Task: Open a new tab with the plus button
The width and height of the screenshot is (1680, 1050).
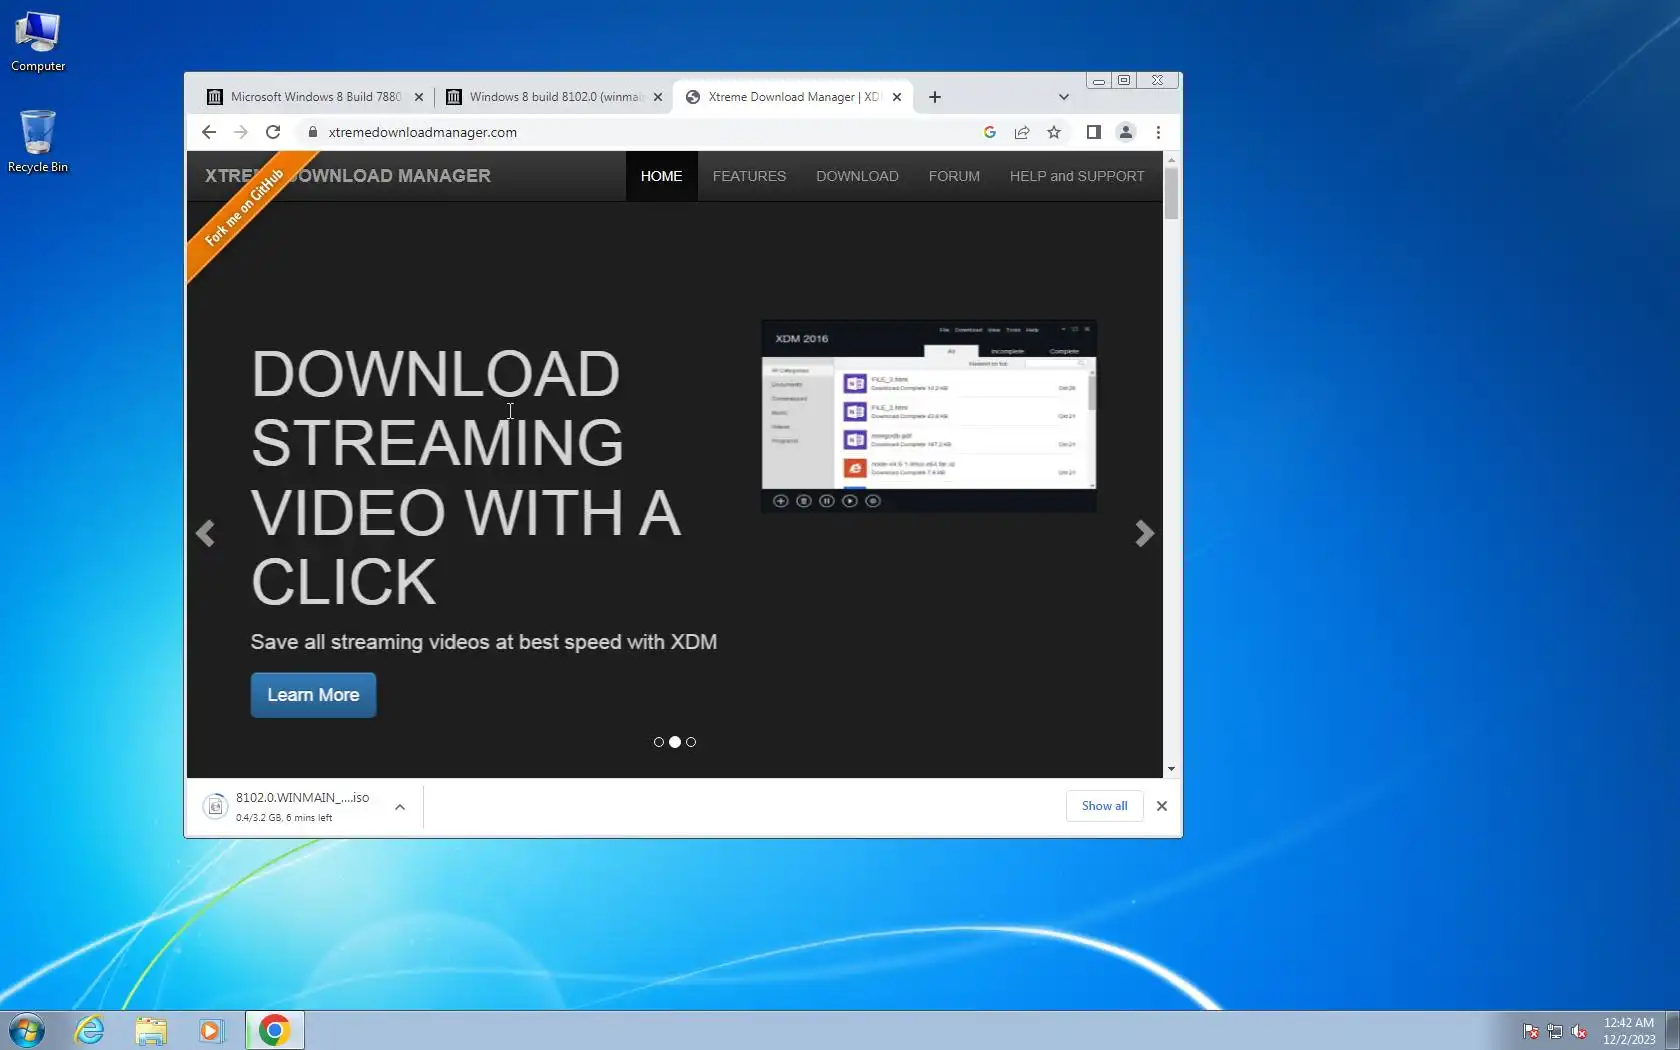Action: (x=935, y=97)
